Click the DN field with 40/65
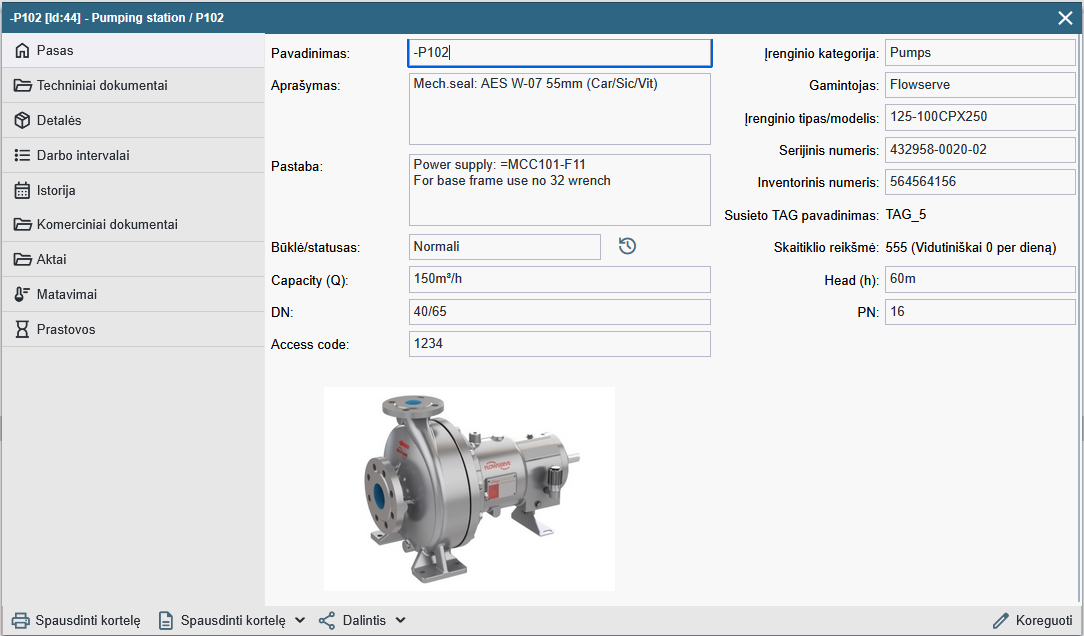 tap(560, 312)
